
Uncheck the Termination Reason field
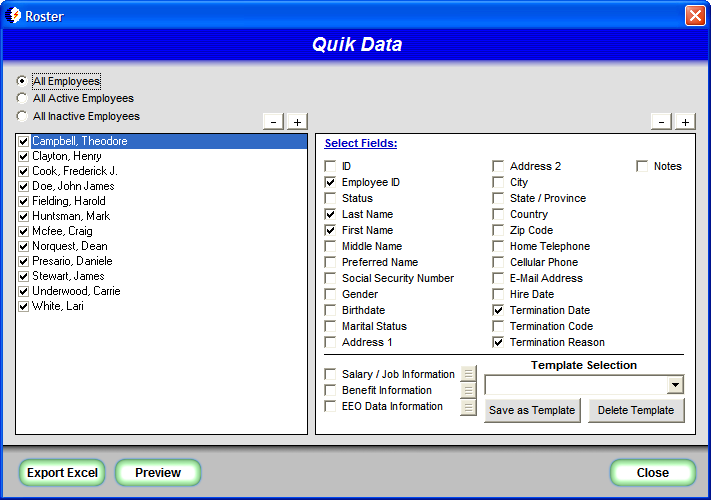498,342
